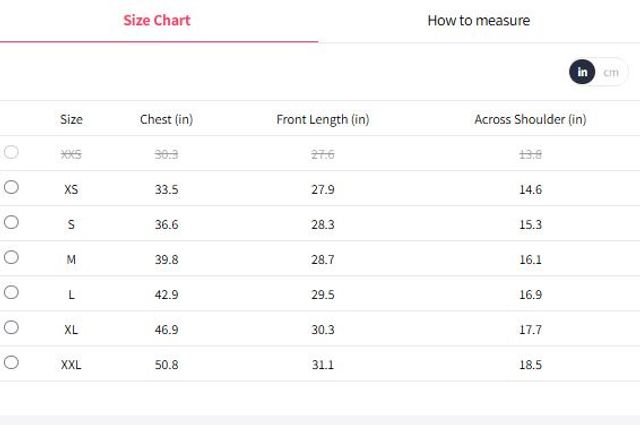Click the front length value 29.5

tap(322, 295)
